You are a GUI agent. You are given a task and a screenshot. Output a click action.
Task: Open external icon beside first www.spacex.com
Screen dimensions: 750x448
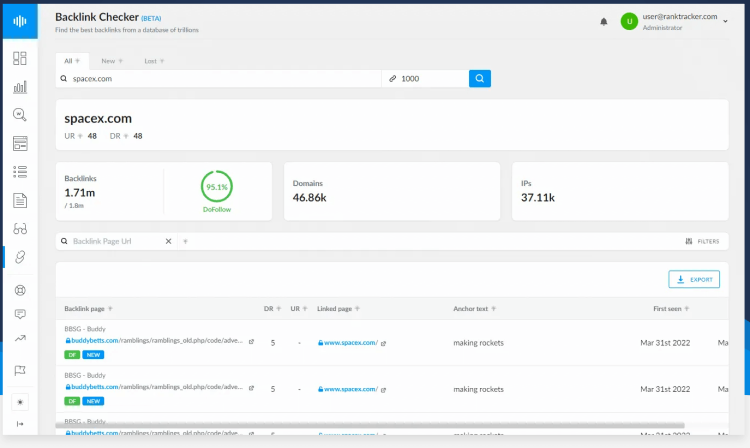click(384, 343)
